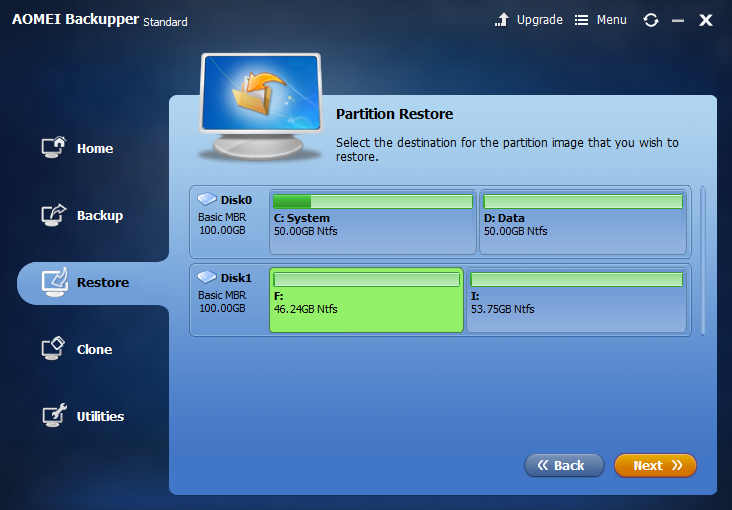Minimize the AOMEI Backupper window
The height and width of the screenshot is (510, 732).
tap(678, 21)
